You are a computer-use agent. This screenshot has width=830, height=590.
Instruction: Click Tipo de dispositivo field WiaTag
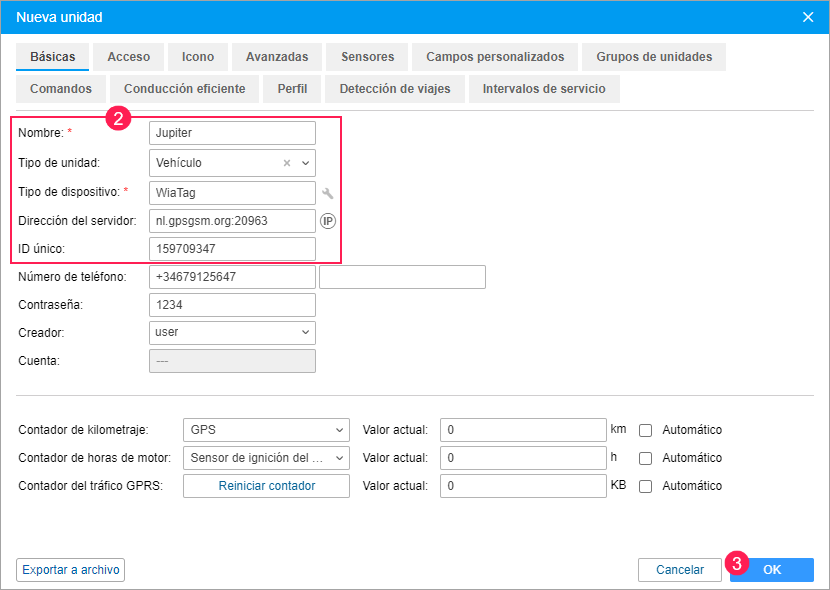click(232, 193)
